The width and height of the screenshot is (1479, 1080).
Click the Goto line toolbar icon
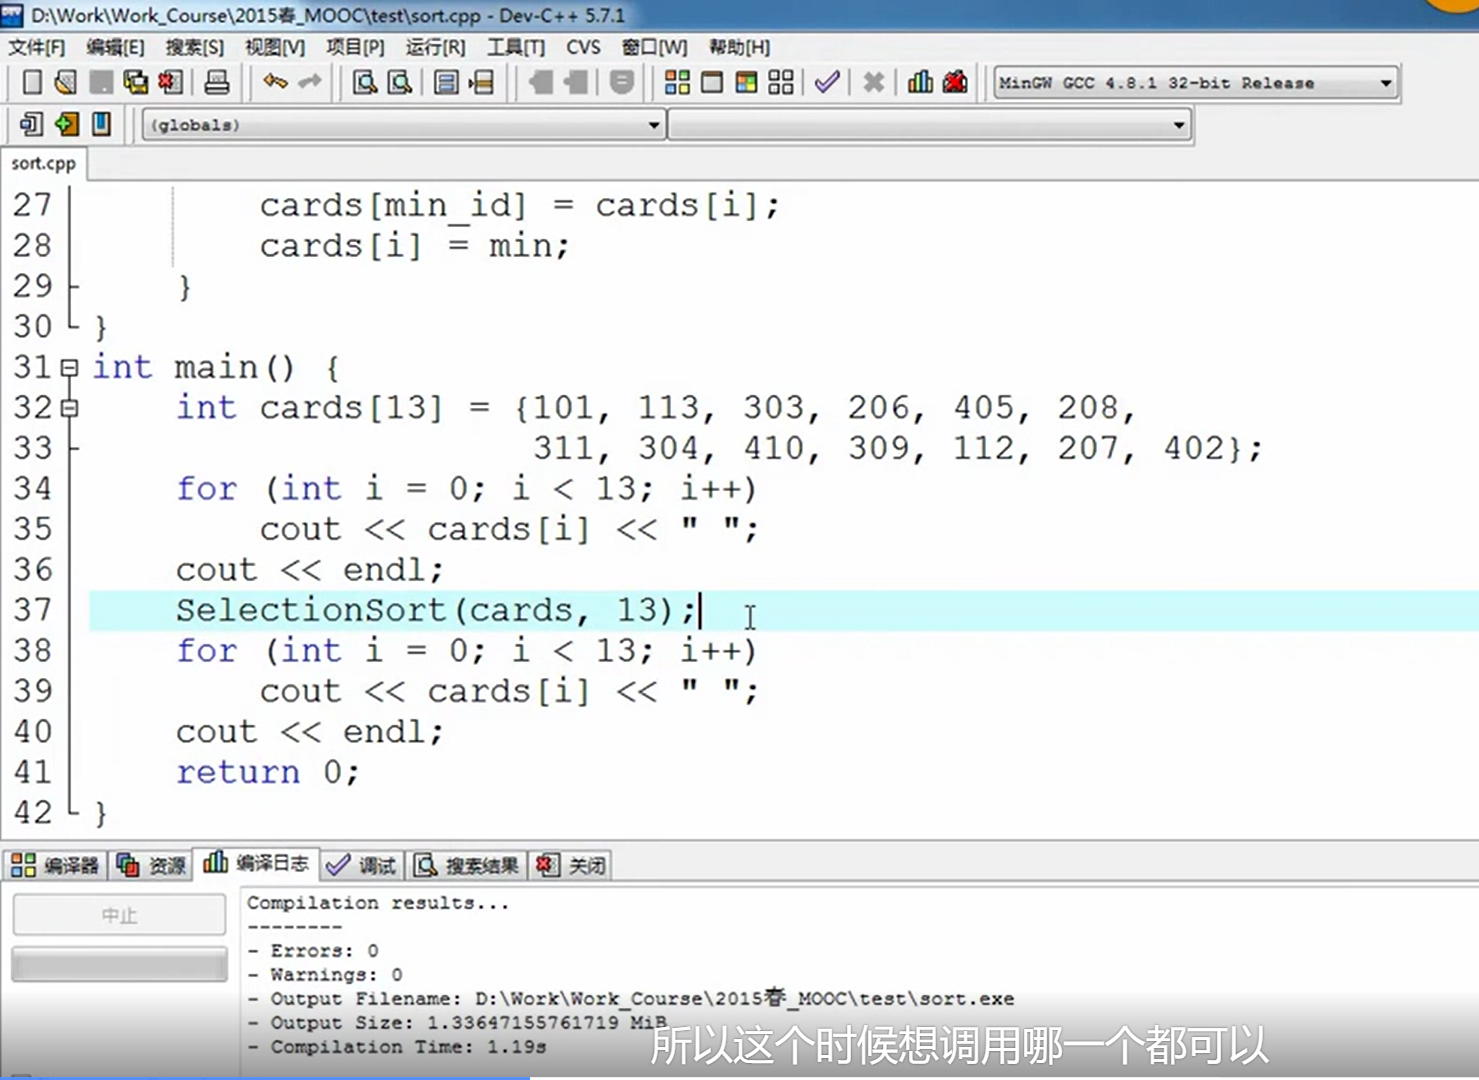click(x=481, y=82)
